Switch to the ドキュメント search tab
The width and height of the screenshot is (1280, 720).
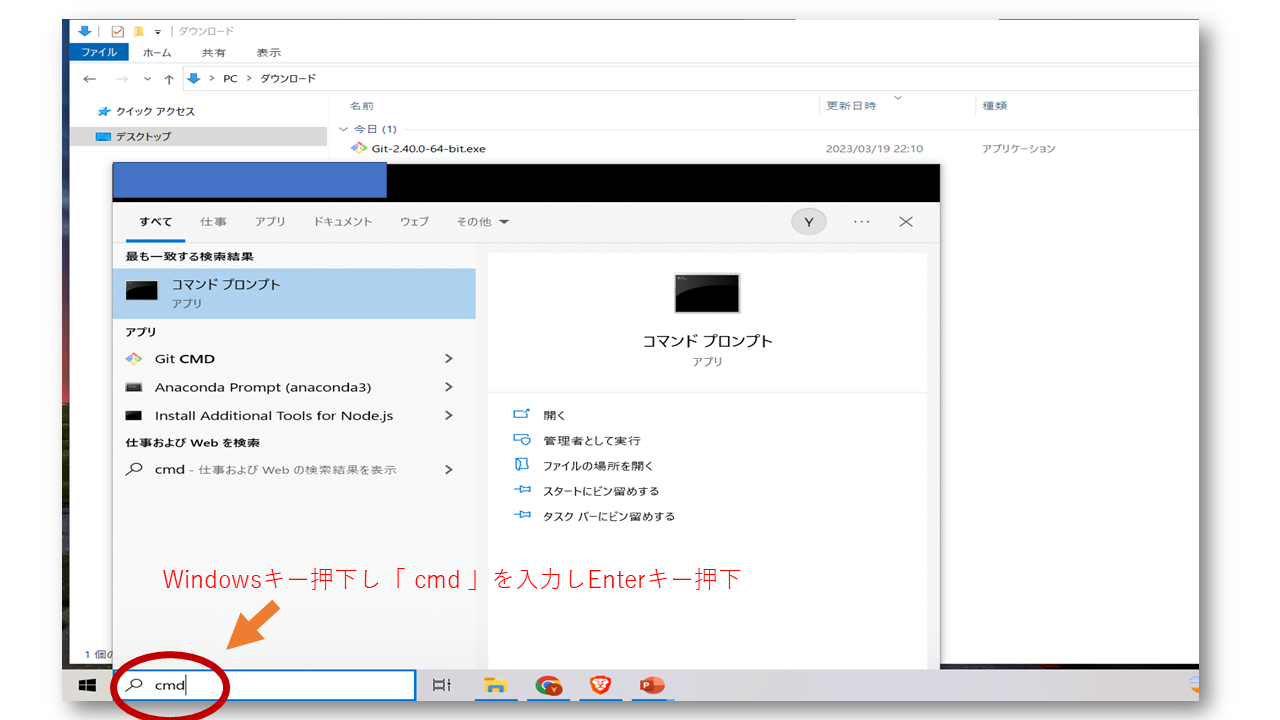tap(342, 222)
